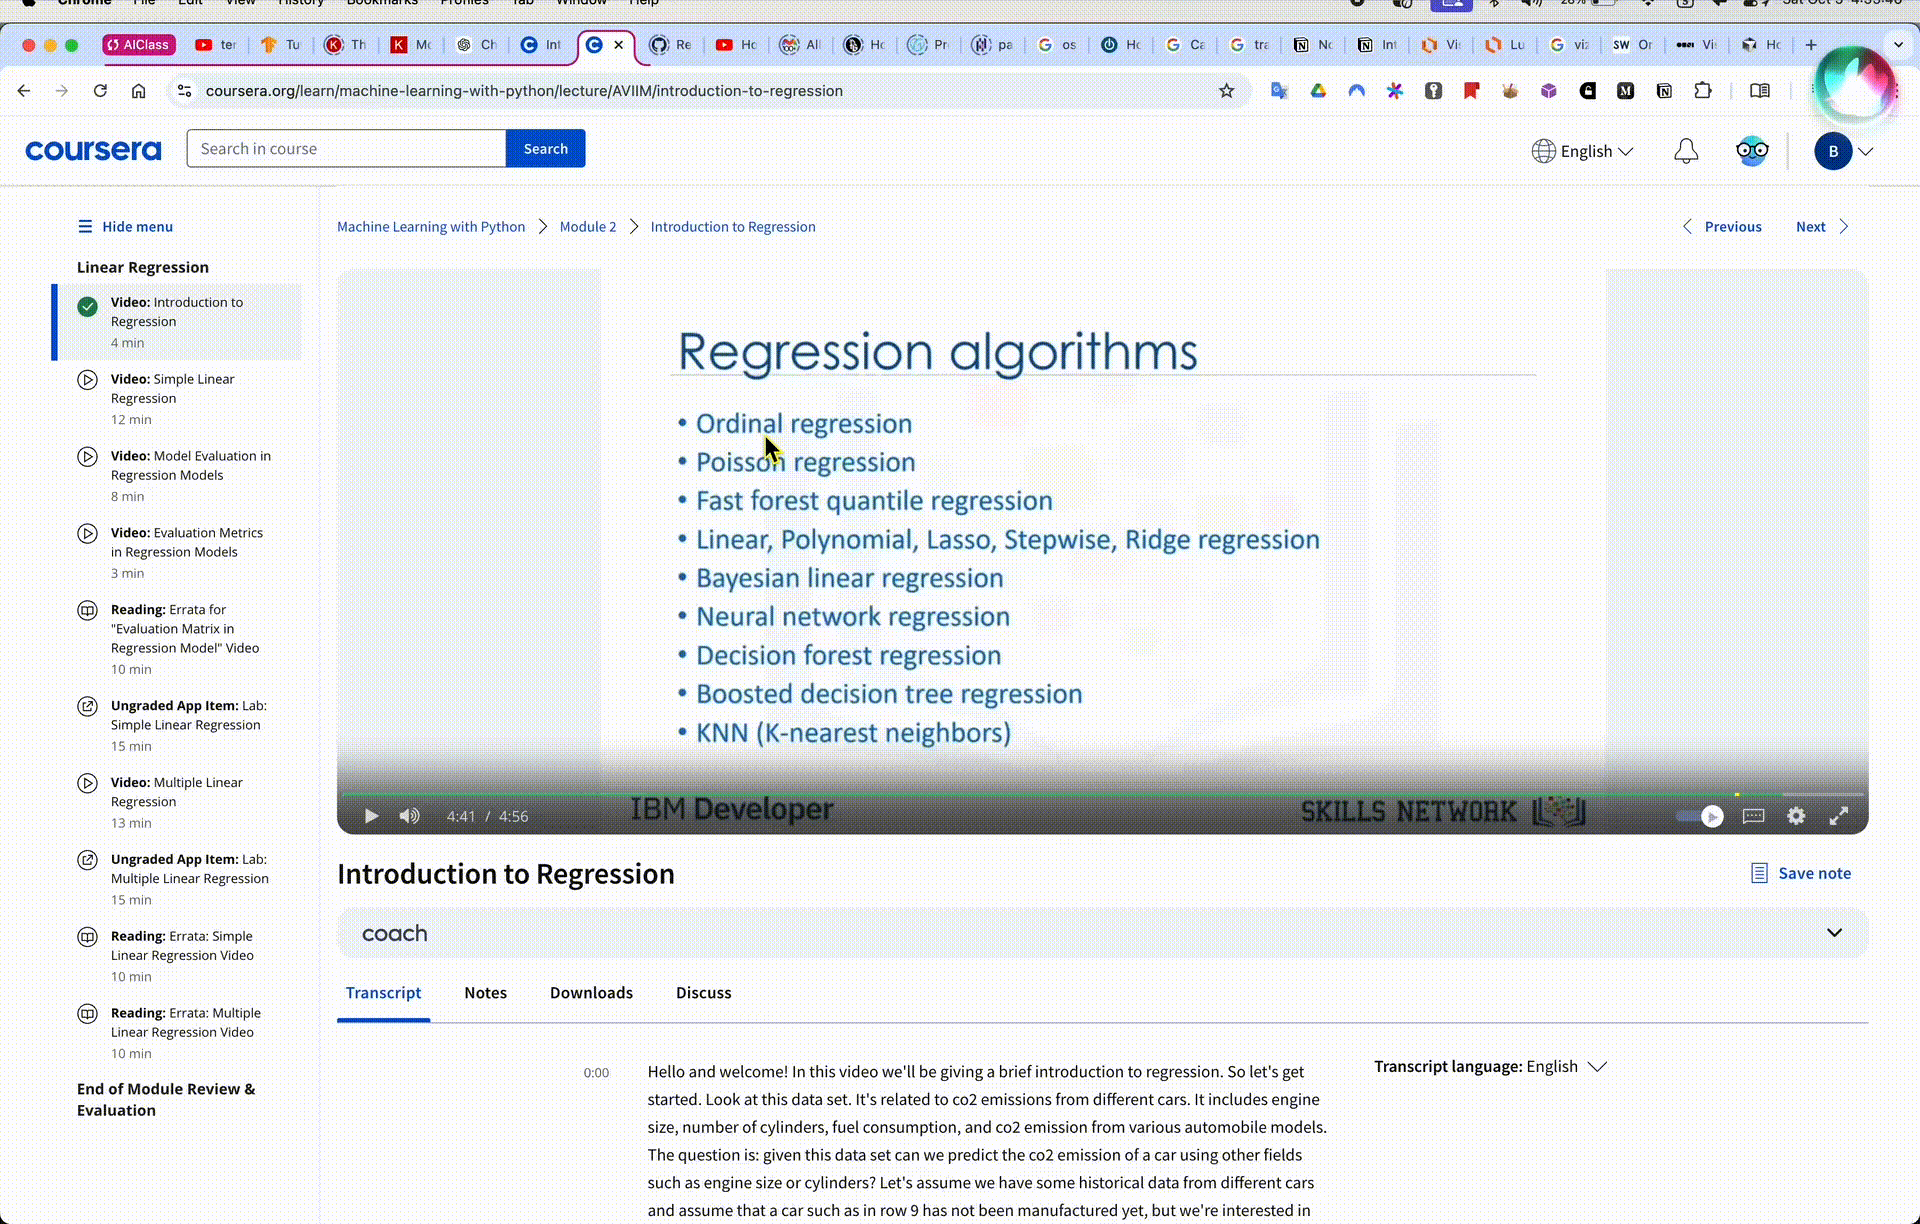Click the play button to resume video
The image size is (1920, 1224).
point(369,816)
